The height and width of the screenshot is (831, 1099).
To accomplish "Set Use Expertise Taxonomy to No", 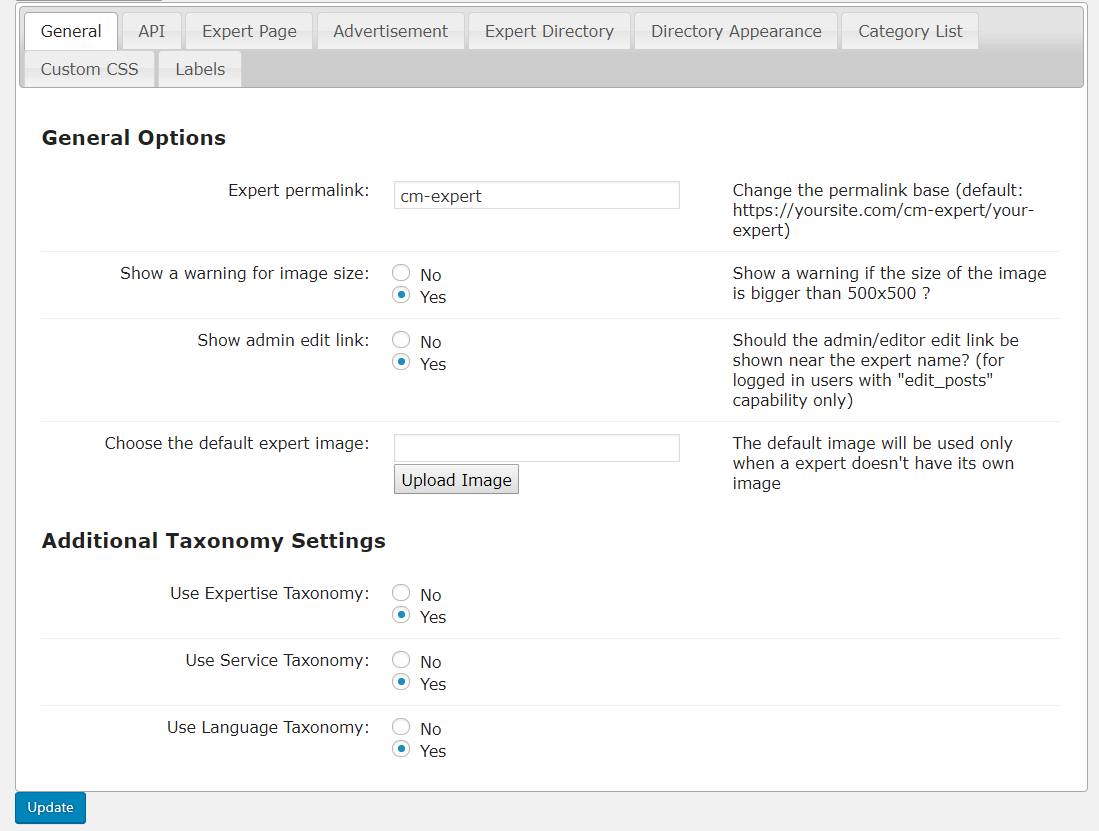I will (401, 593).
